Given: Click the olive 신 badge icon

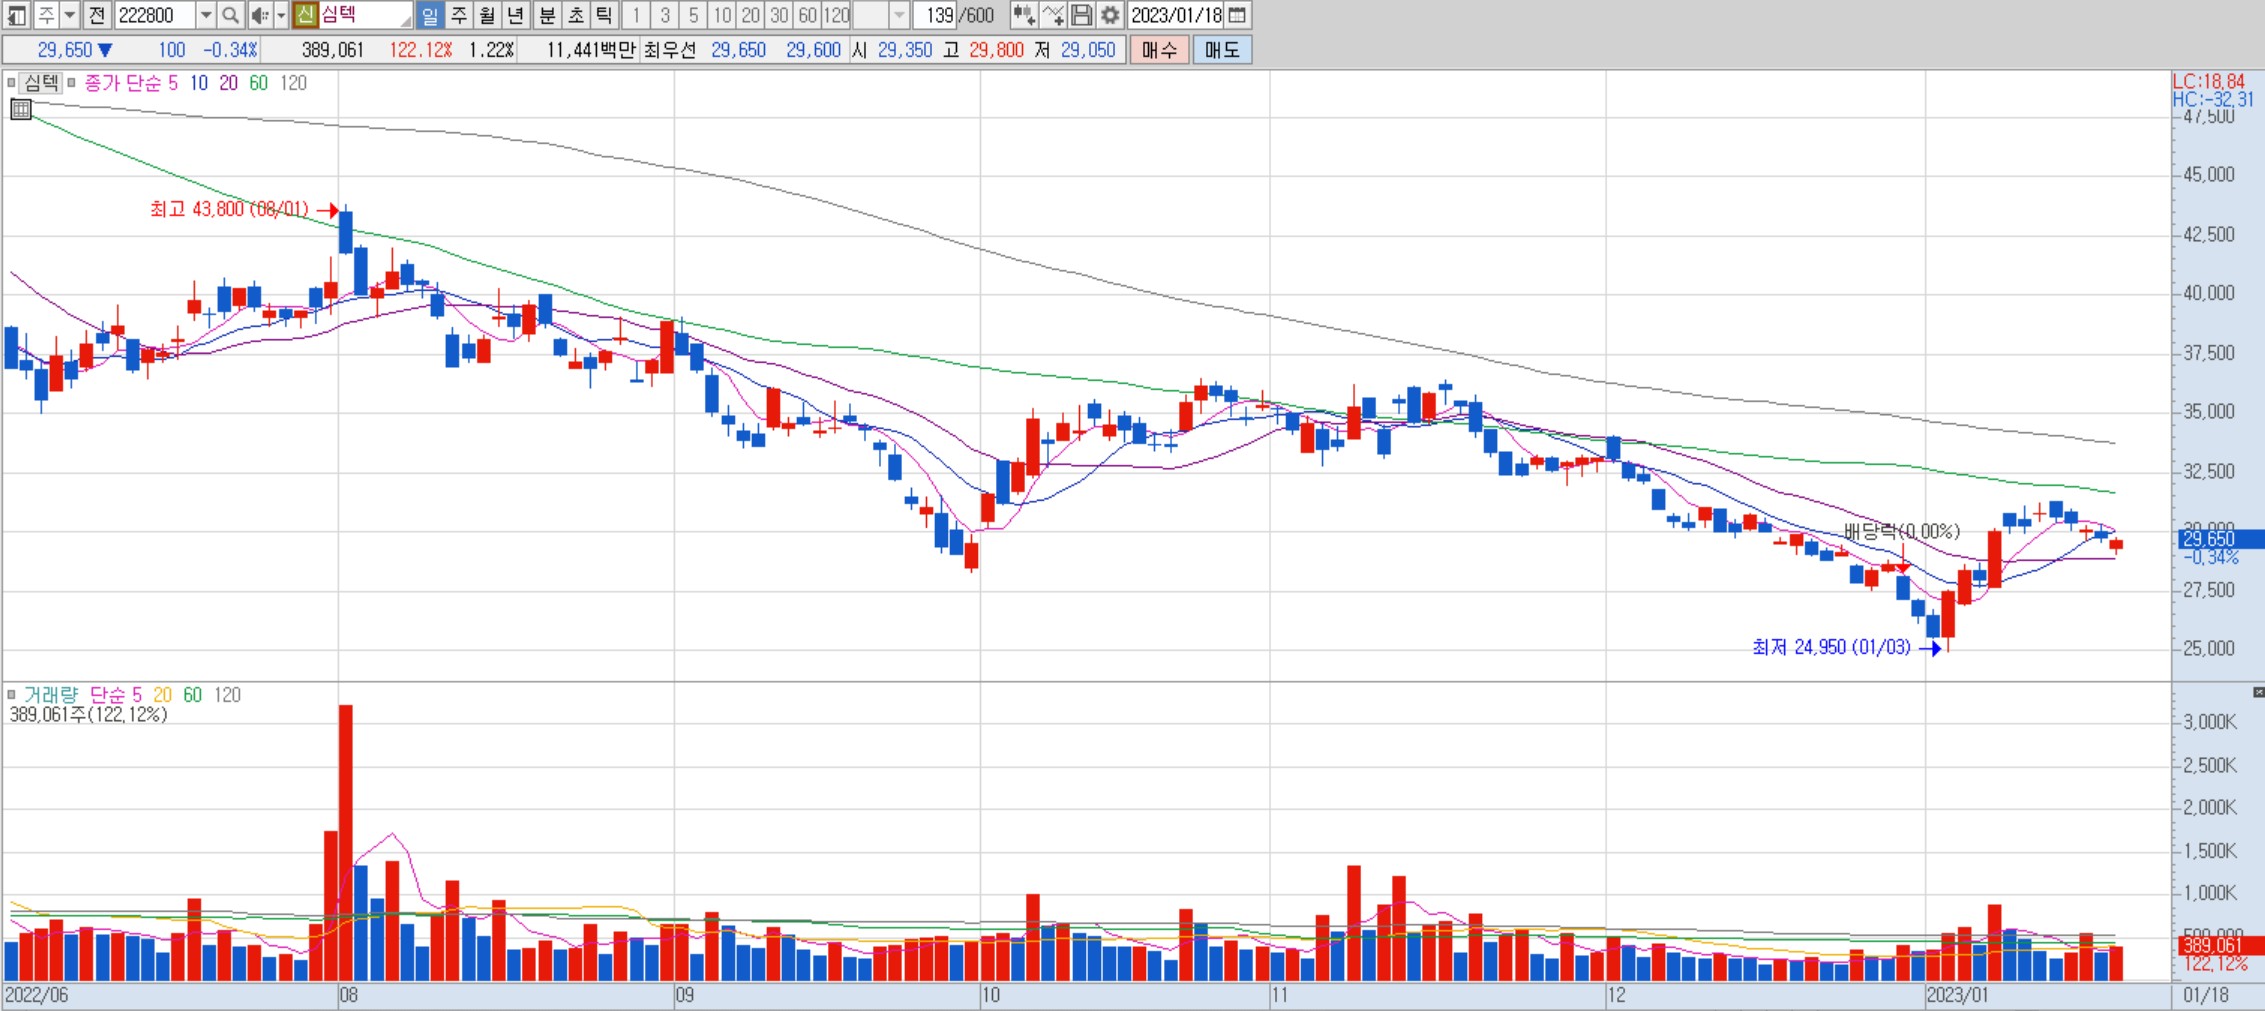Looking at the screenshot, I should 305,15.
